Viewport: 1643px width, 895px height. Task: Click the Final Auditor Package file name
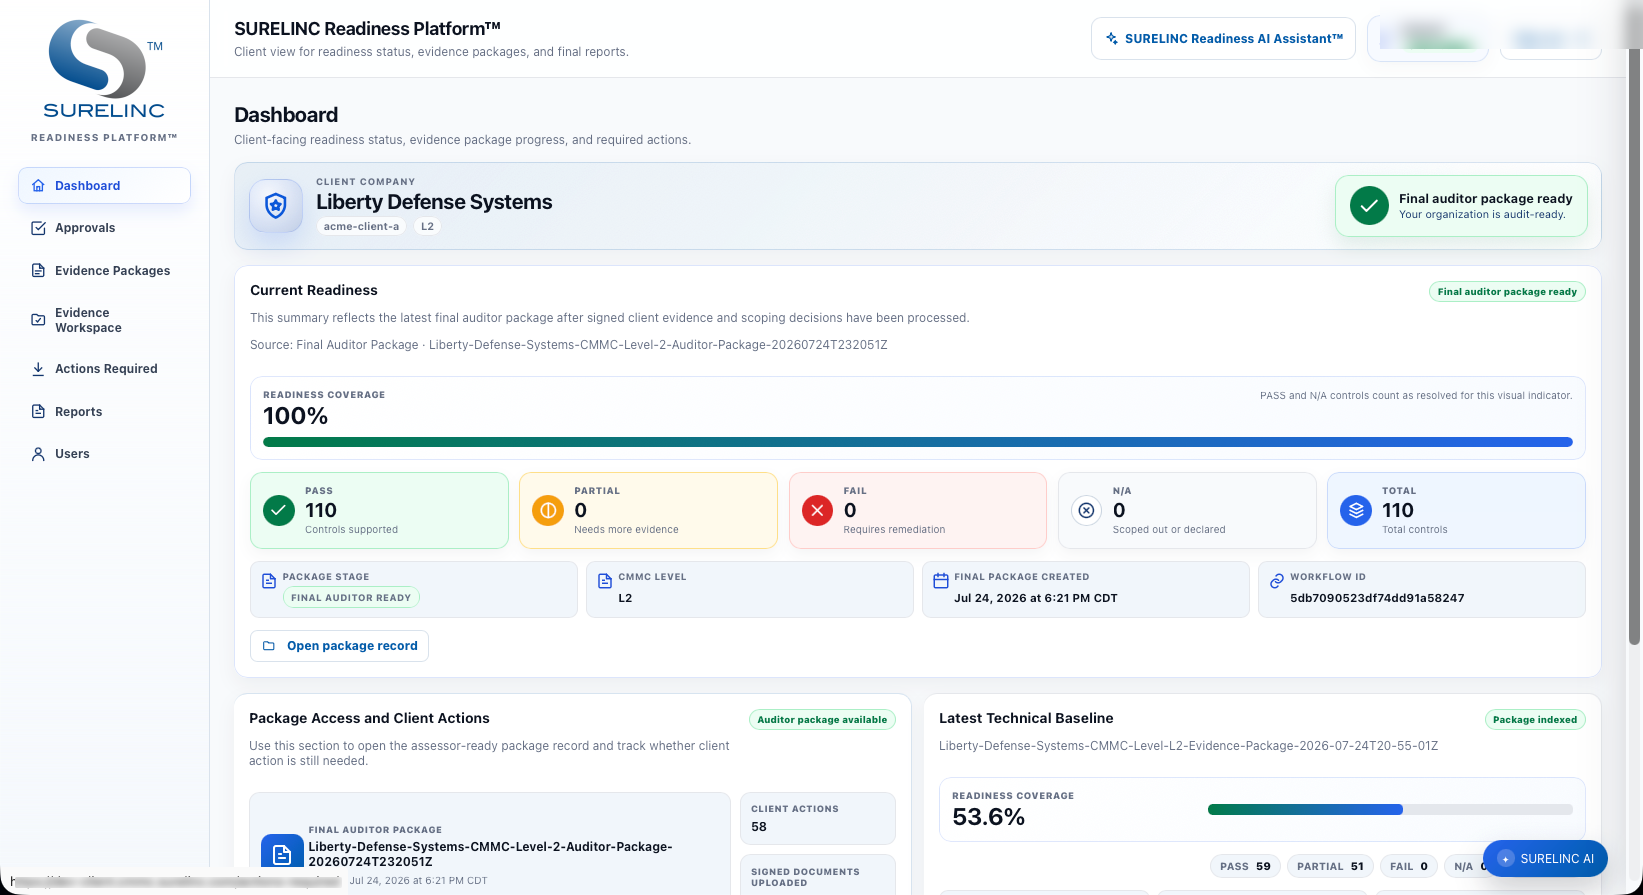[x=490, y=854]
